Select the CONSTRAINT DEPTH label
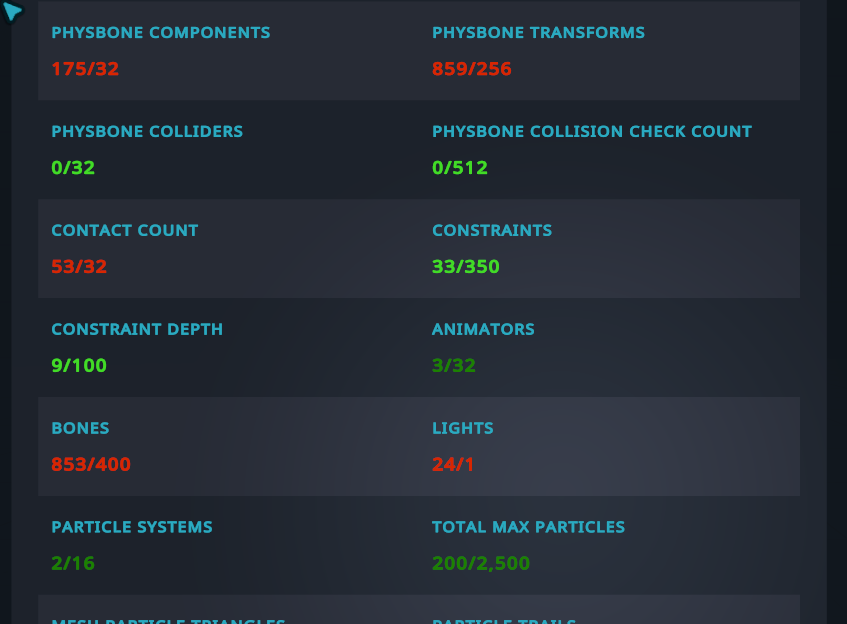Viewport: 847px width, 624px height. click(137, 330)
